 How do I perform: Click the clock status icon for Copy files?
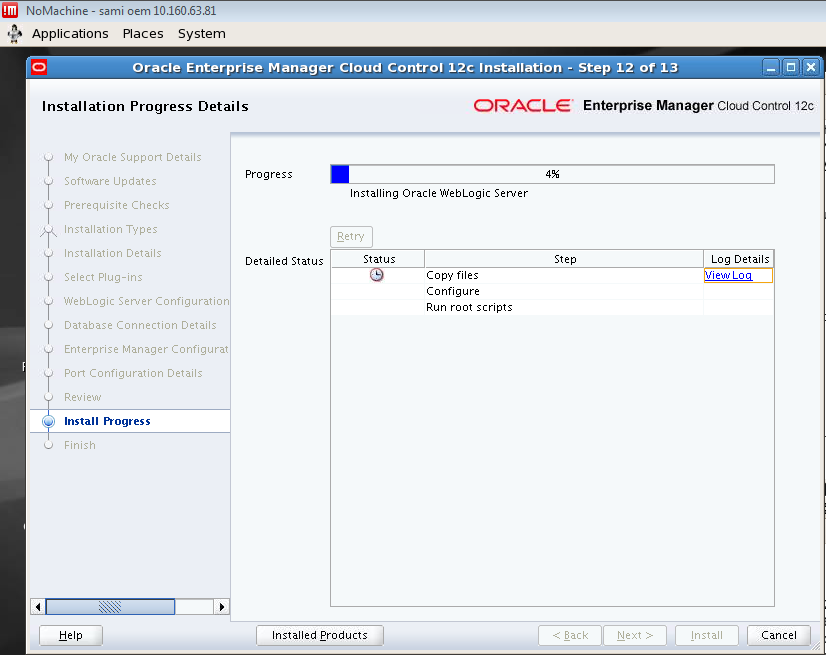click(377, 275)
